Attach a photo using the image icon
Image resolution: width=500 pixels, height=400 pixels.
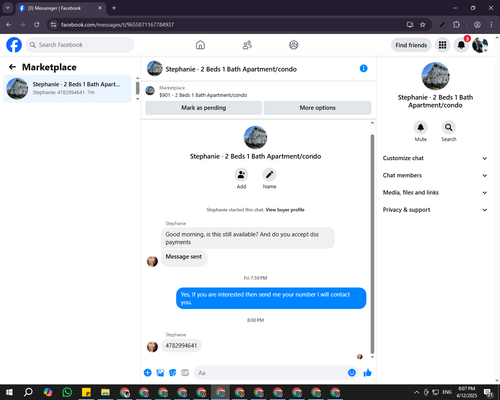pos(160,373)
